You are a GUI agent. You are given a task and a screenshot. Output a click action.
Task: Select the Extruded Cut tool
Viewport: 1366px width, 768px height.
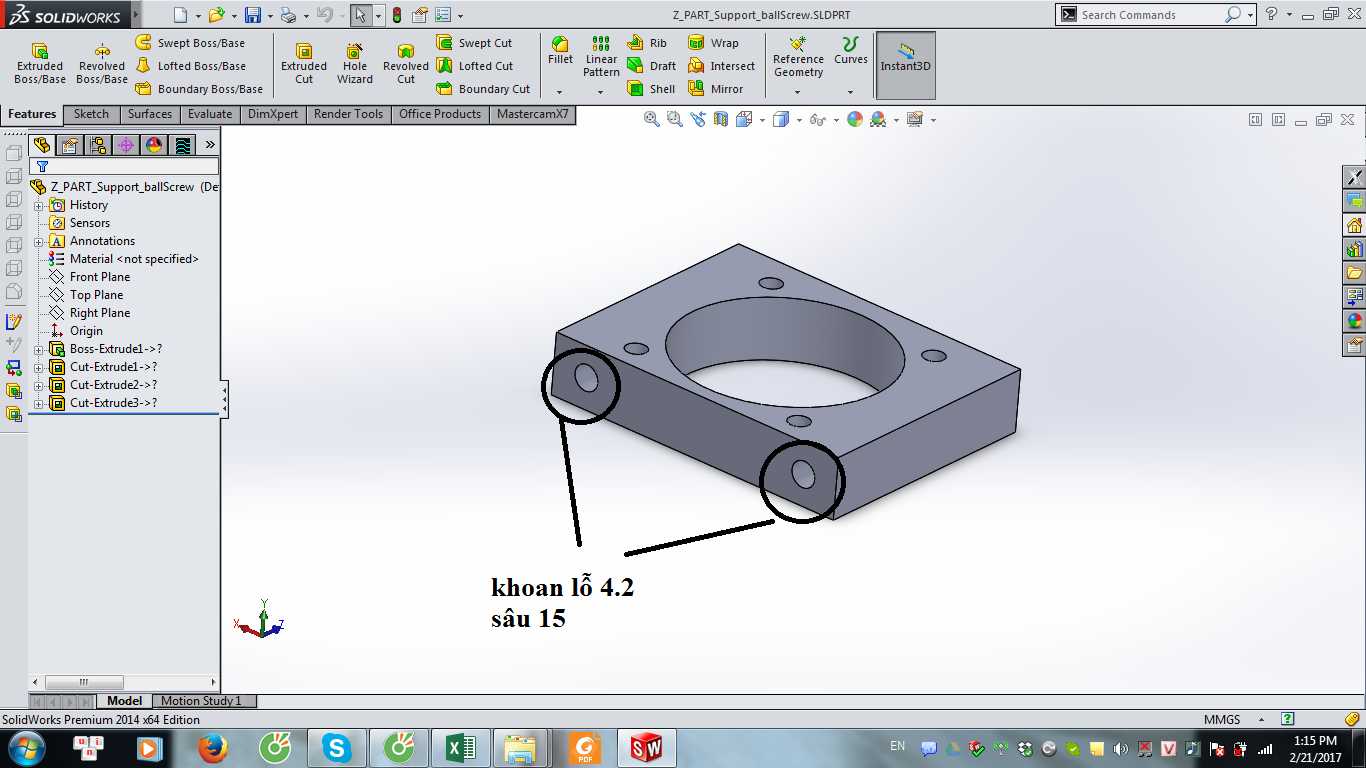[x=304, y=63]
